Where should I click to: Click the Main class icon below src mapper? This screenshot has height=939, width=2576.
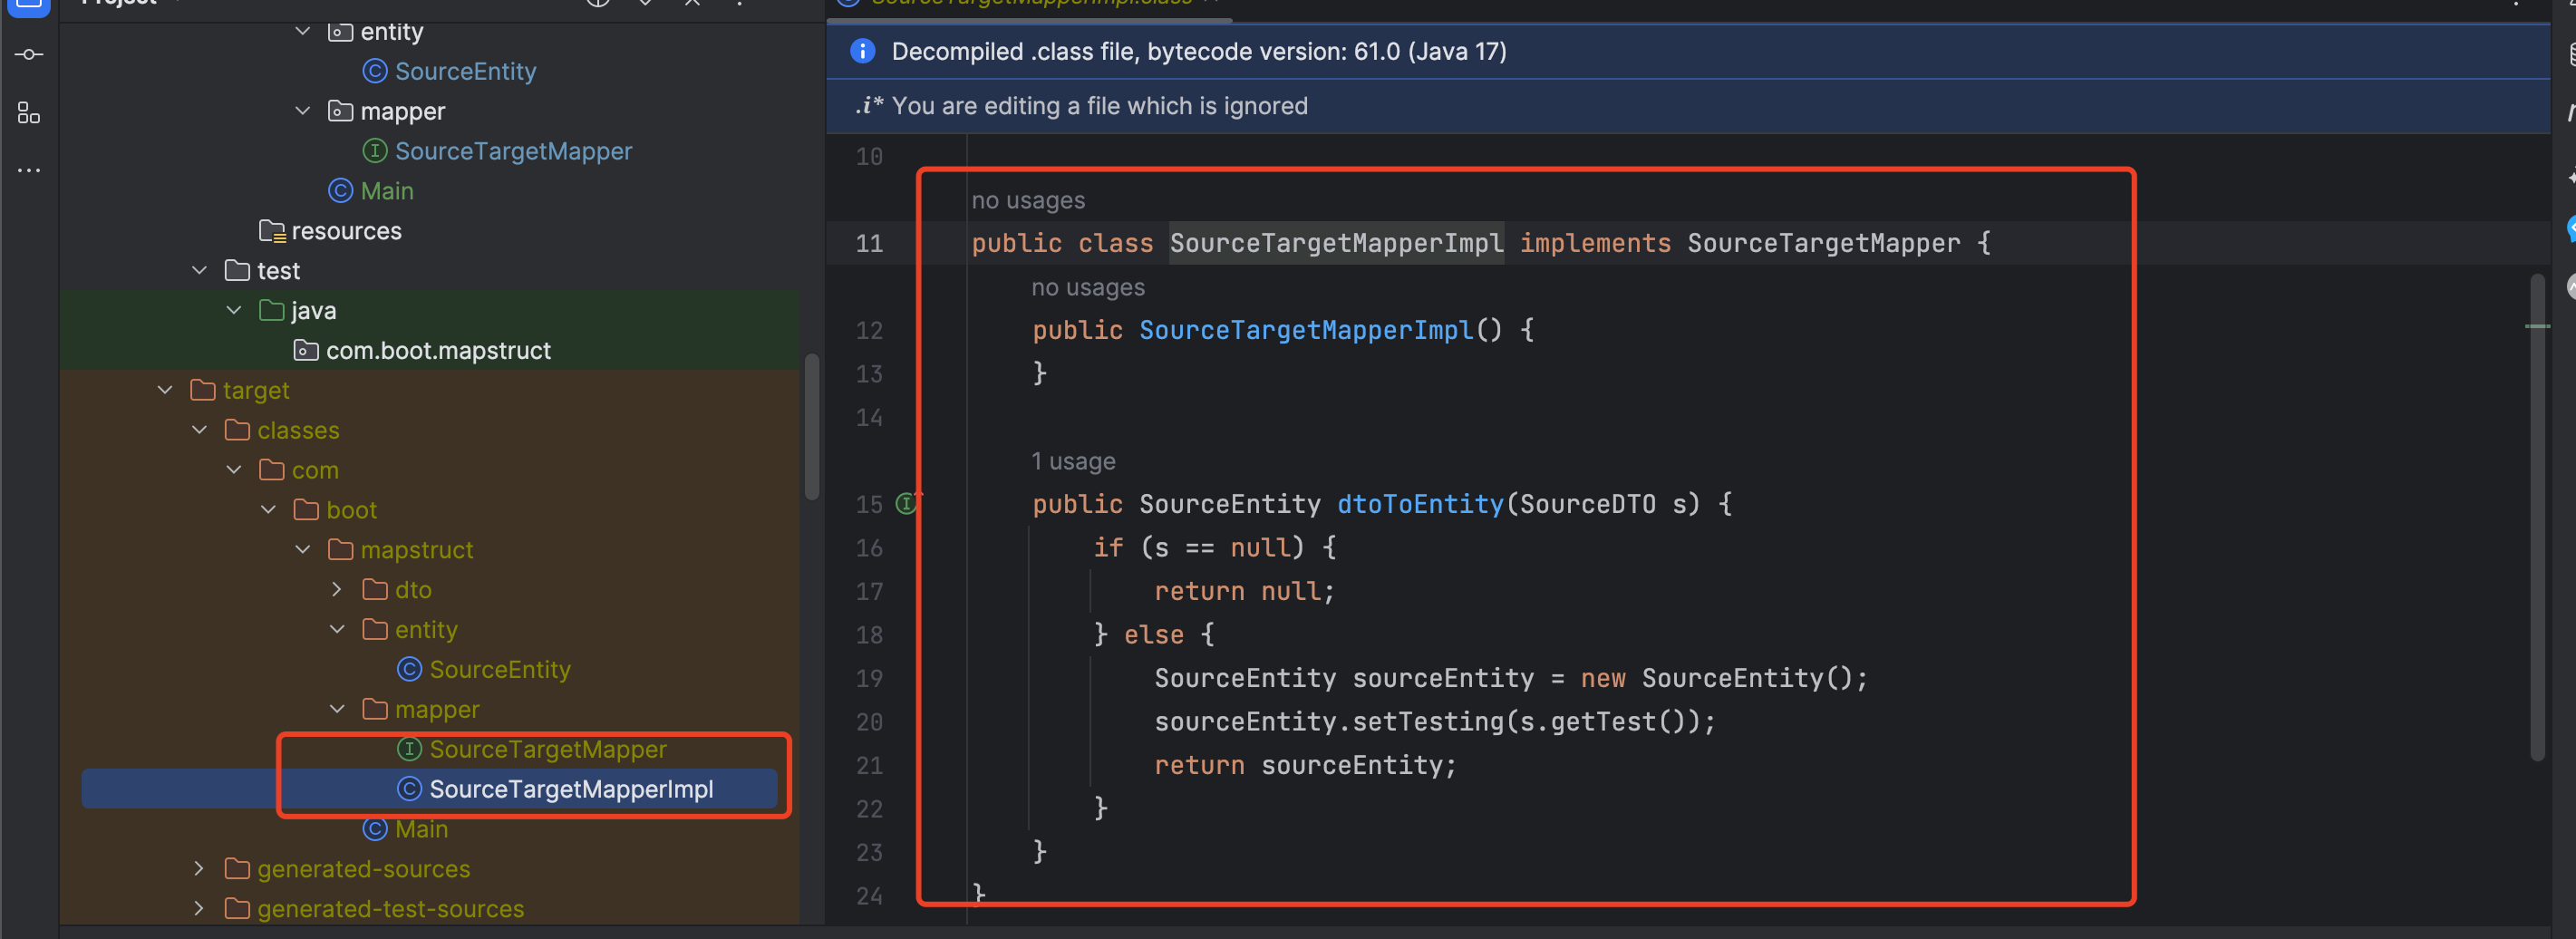[x=341, y=191]
